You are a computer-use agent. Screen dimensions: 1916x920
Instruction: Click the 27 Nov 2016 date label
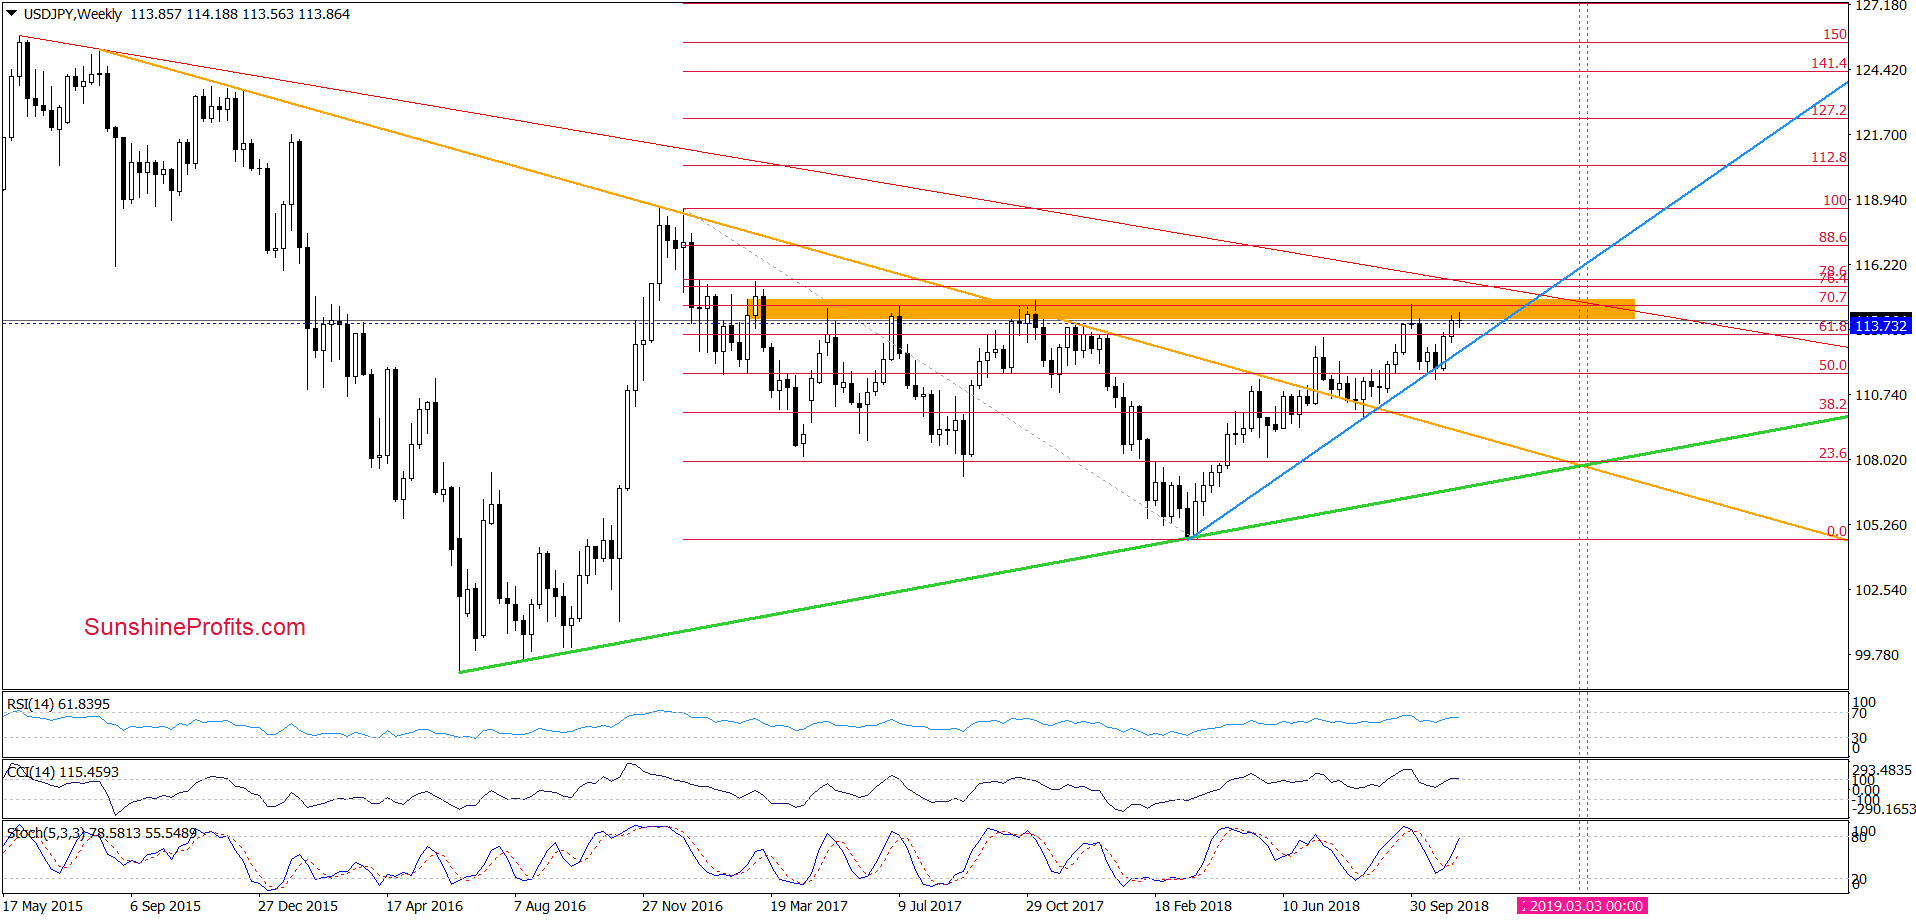point(682,906)
